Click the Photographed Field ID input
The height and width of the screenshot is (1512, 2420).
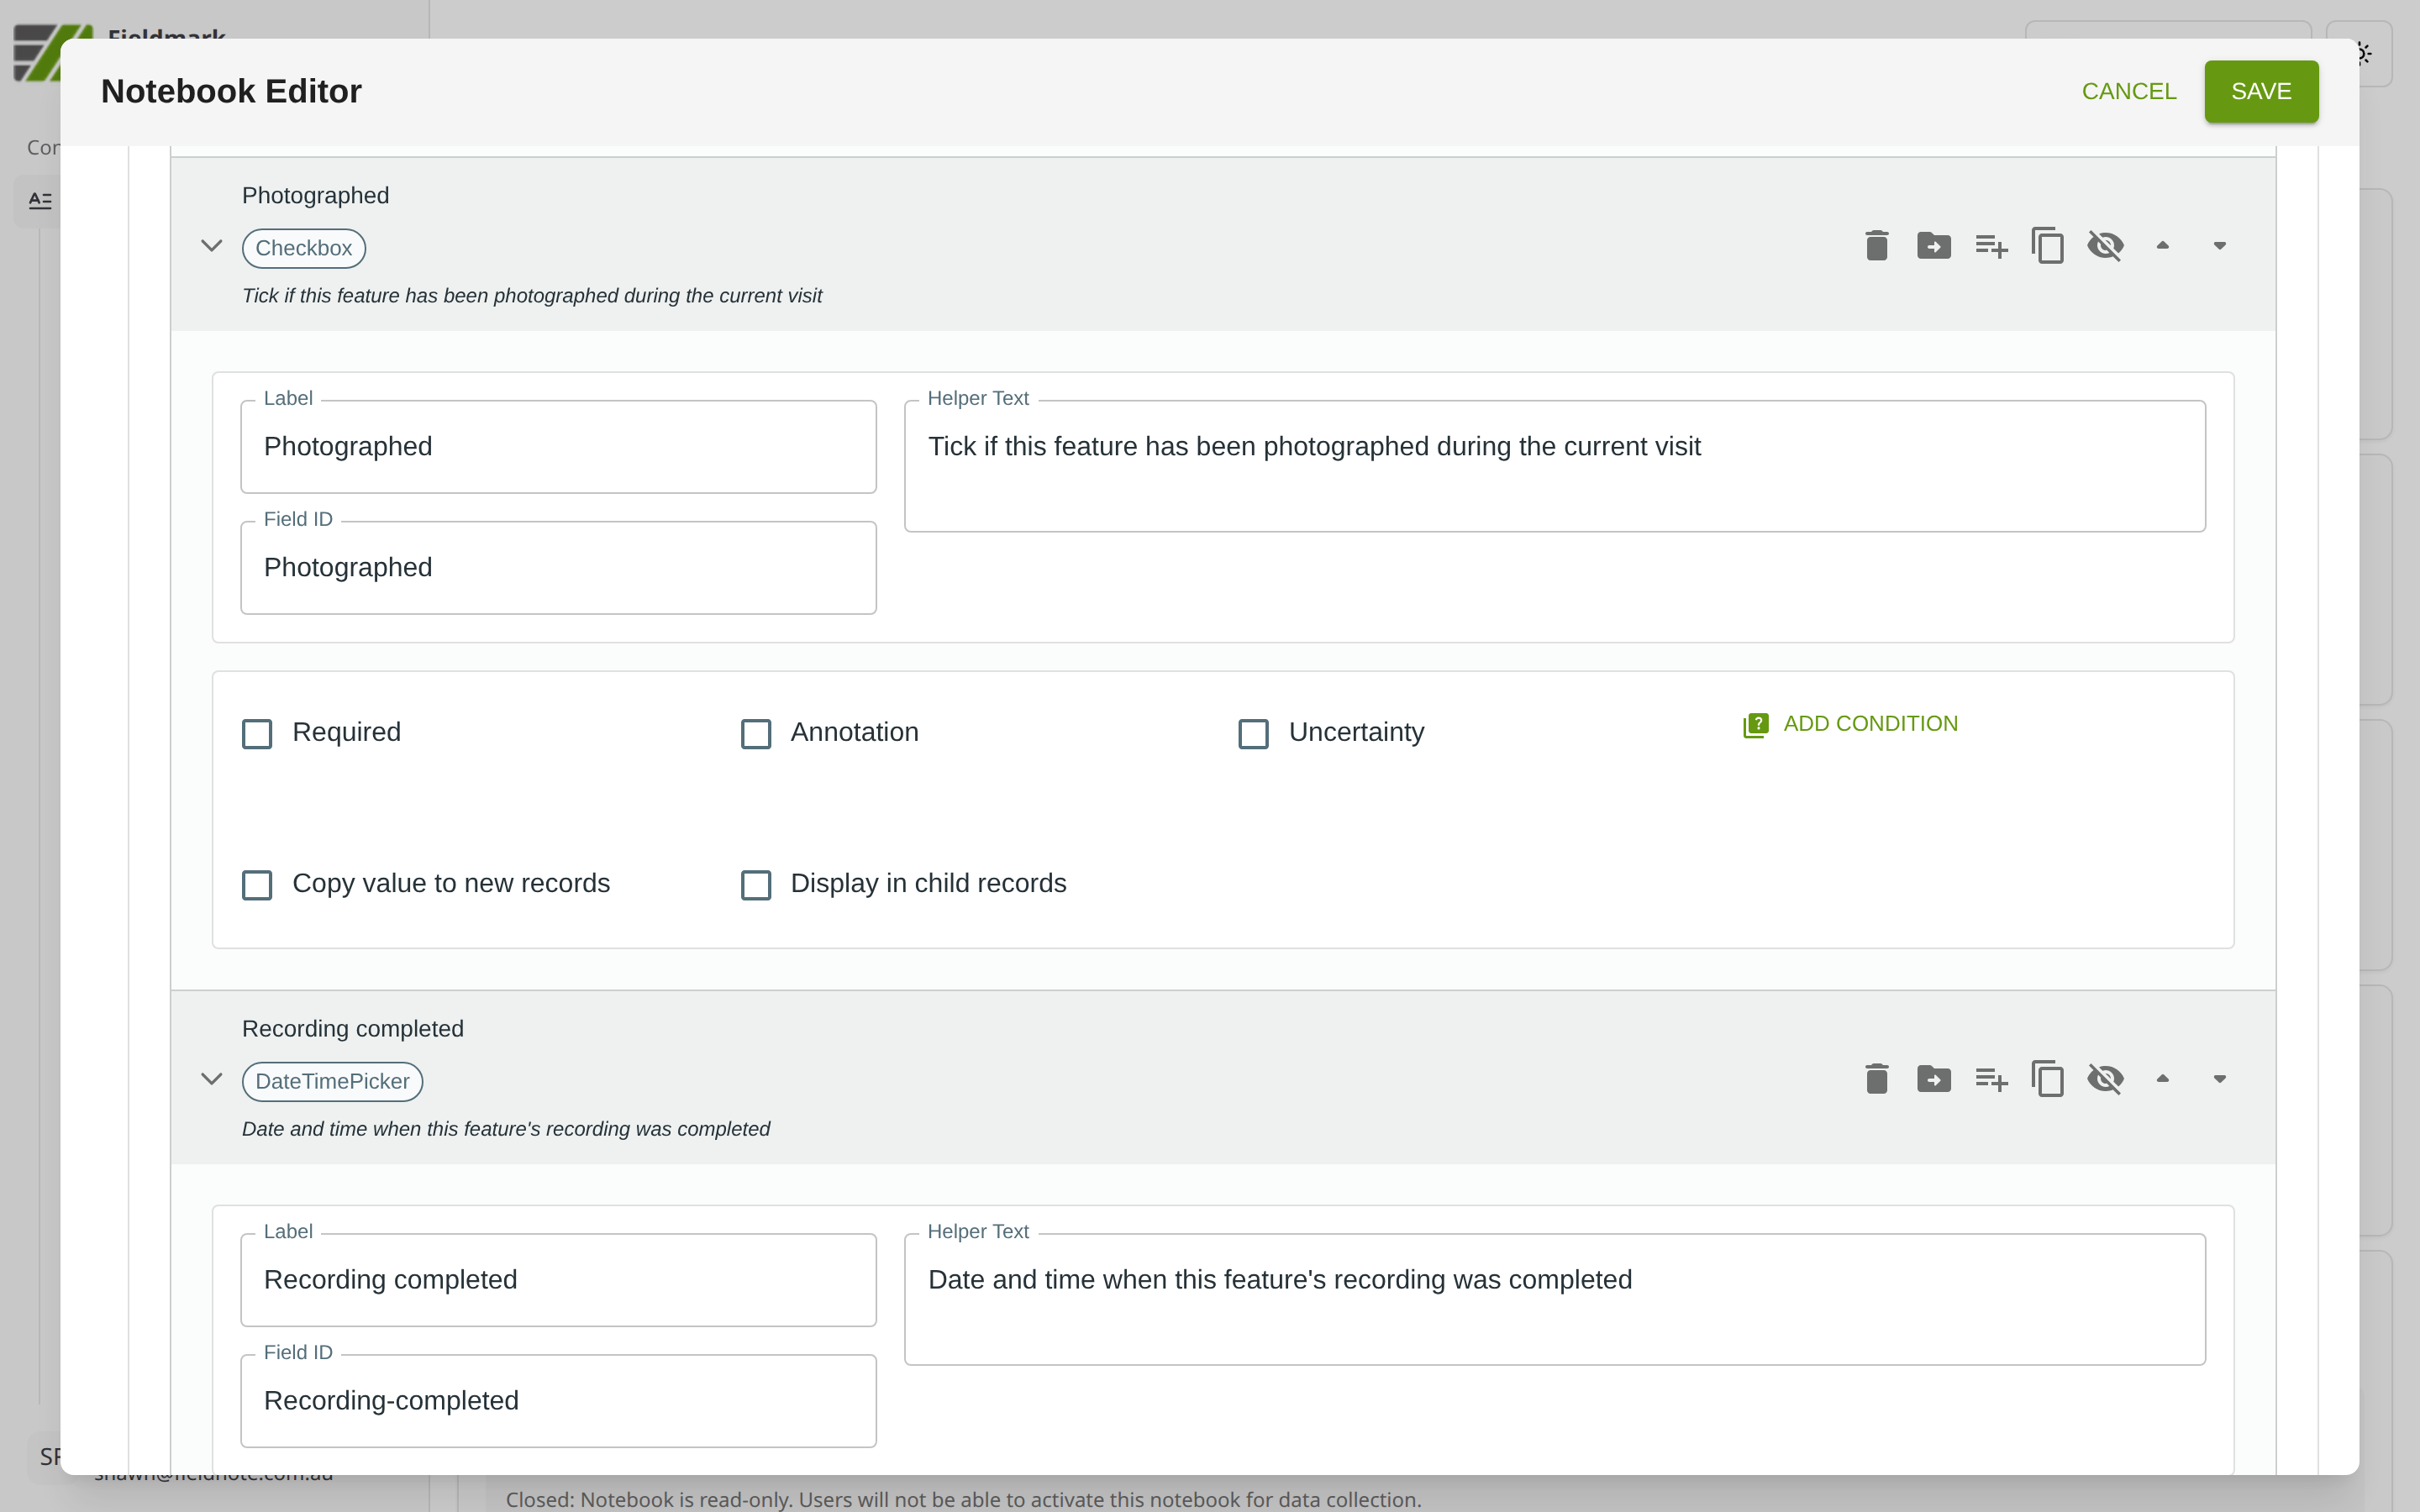pos(558,568)
